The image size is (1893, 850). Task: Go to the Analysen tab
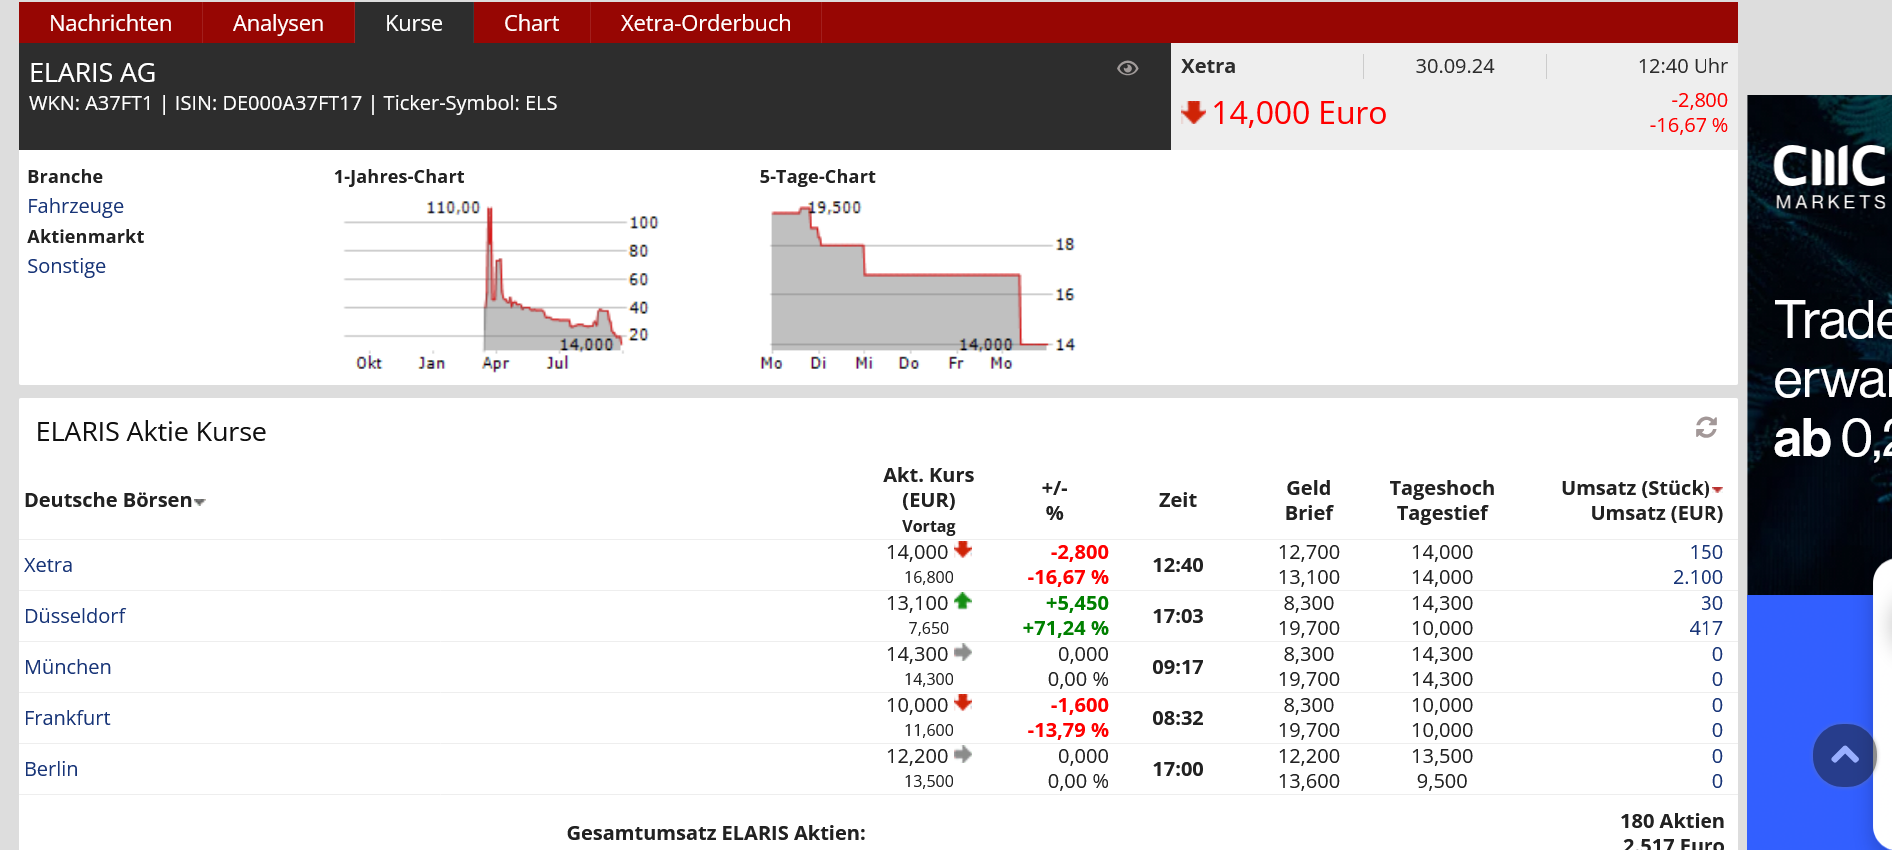coord(278,23)
